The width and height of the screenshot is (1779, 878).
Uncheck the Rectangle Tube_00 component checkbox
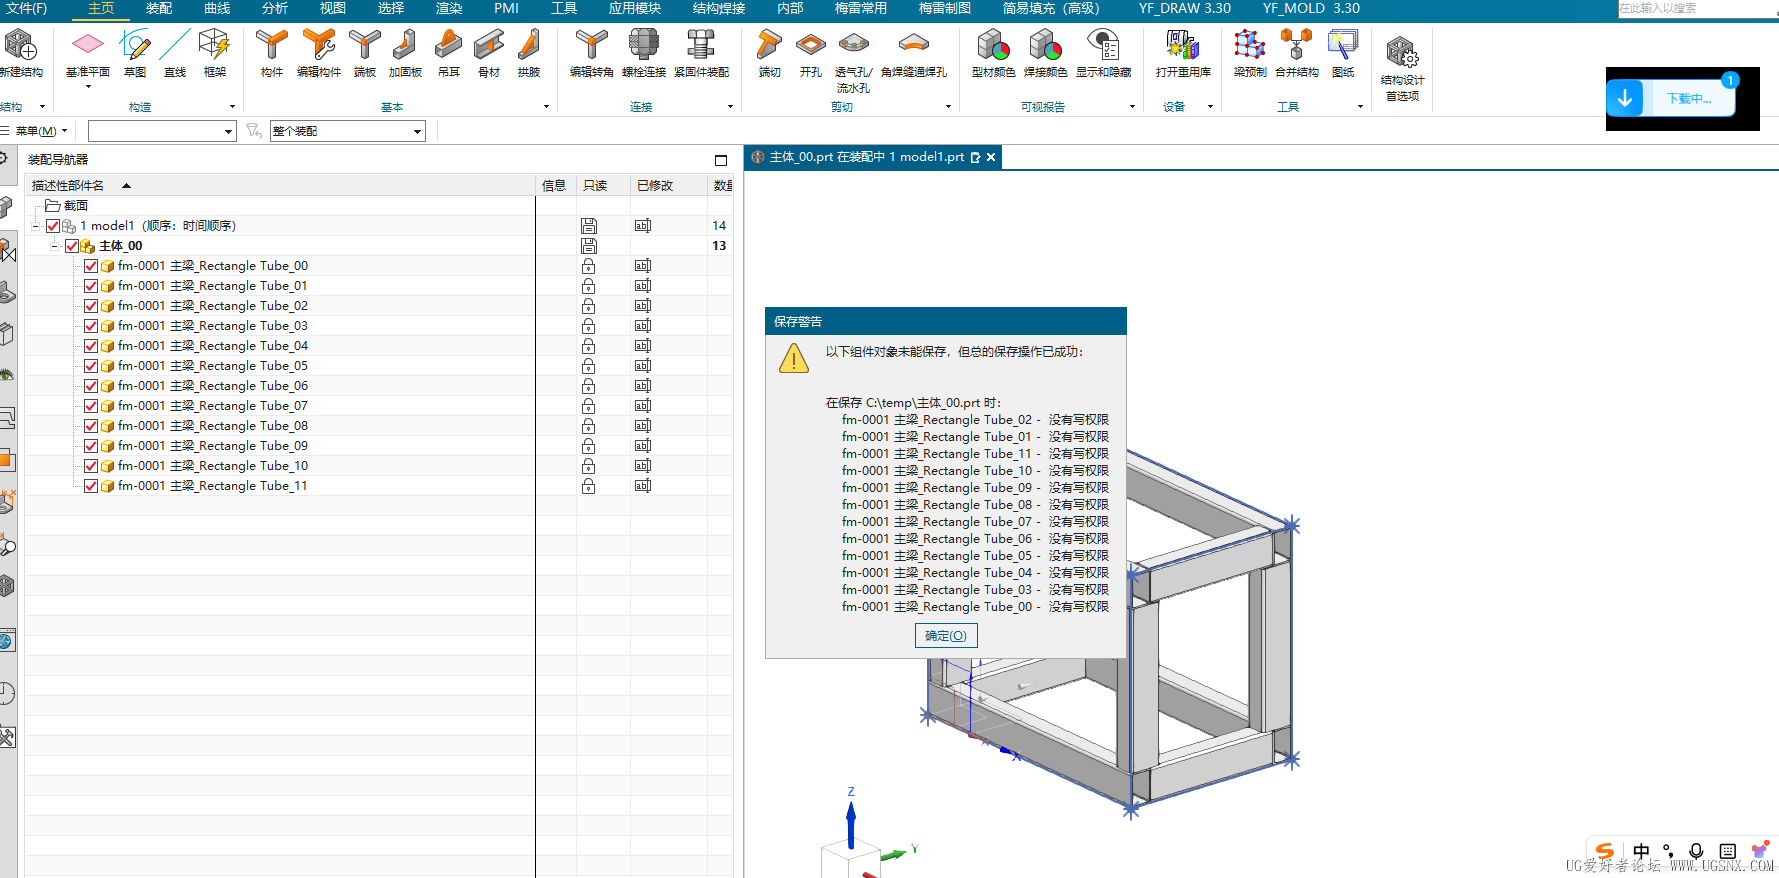pos(91,266)
